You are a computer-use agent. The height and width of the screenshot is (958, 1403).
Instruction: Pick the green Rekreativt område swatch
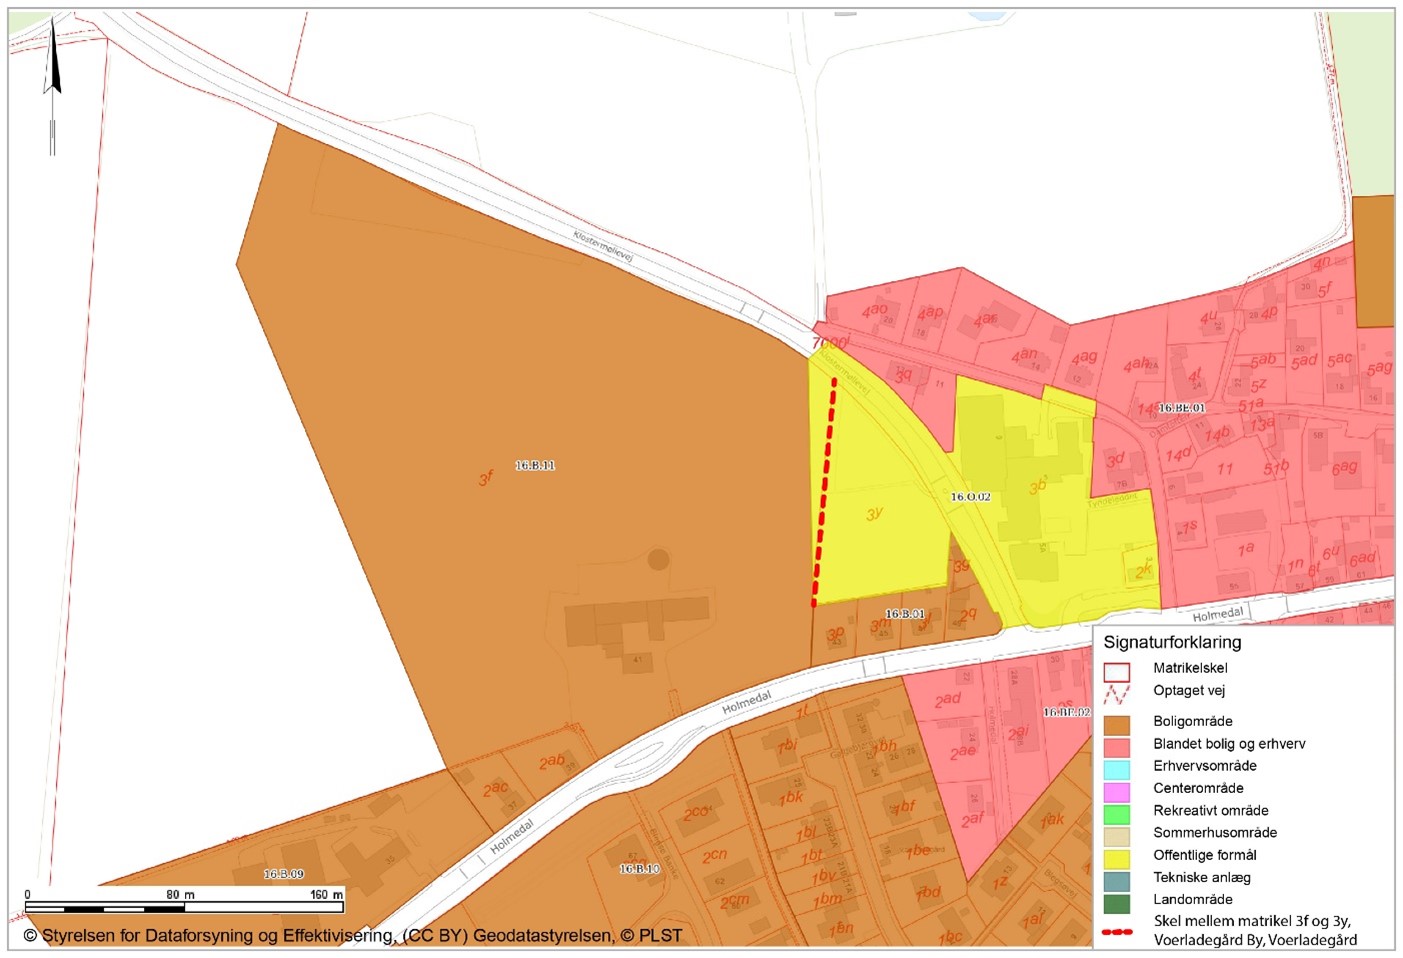point(1116,813)
